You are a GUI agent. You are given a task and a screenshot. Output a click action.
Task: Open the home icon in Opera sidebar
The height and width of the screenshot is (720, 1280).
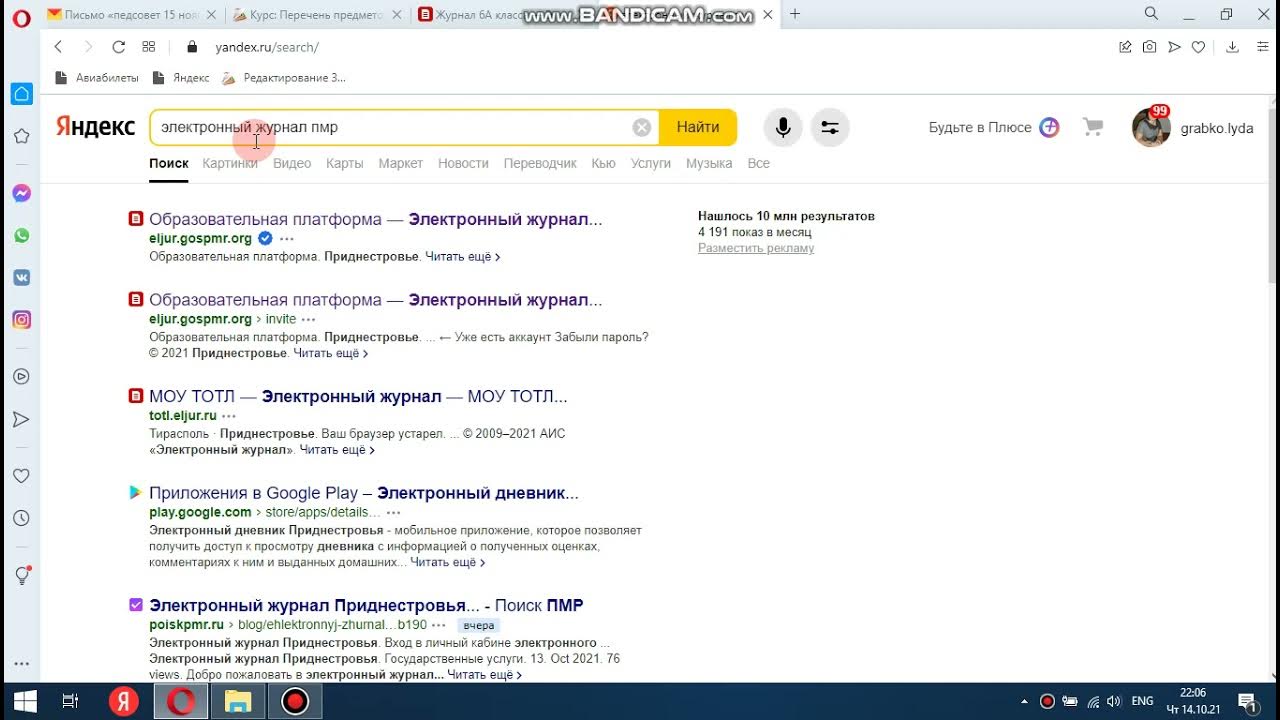(21, 94)
